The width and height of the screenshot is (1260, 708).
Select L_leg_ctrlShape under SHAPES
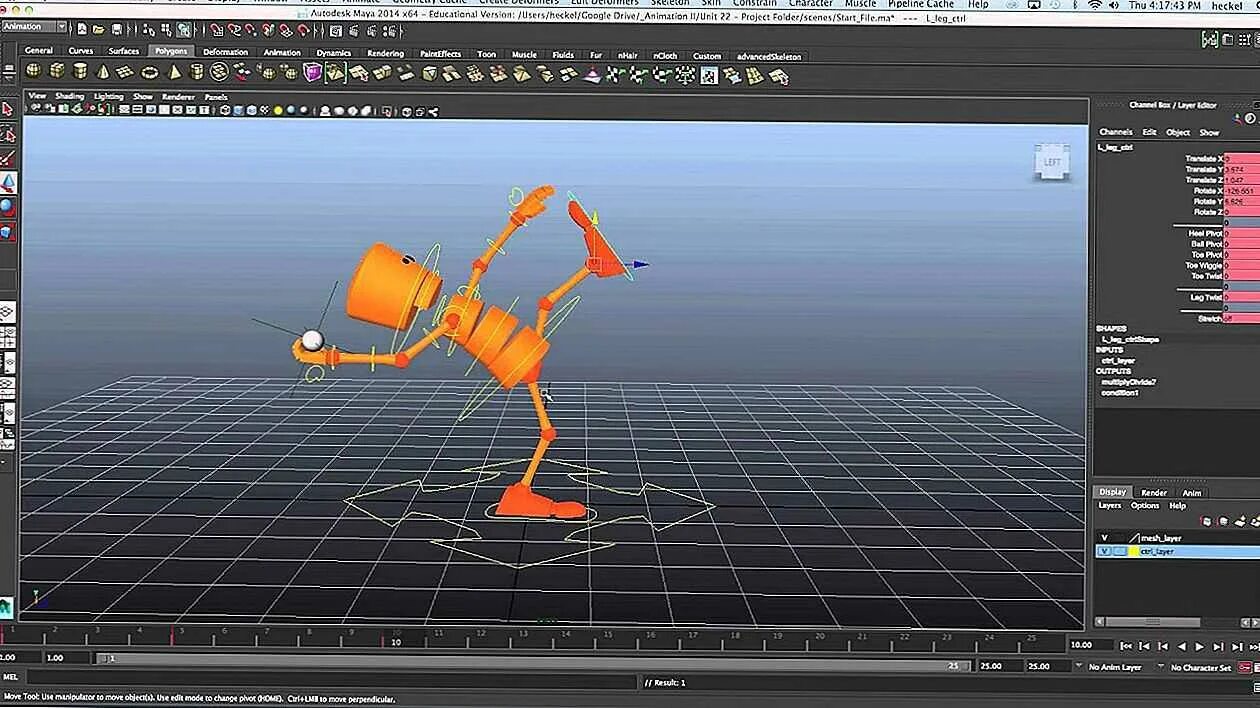coord(1131,340)
